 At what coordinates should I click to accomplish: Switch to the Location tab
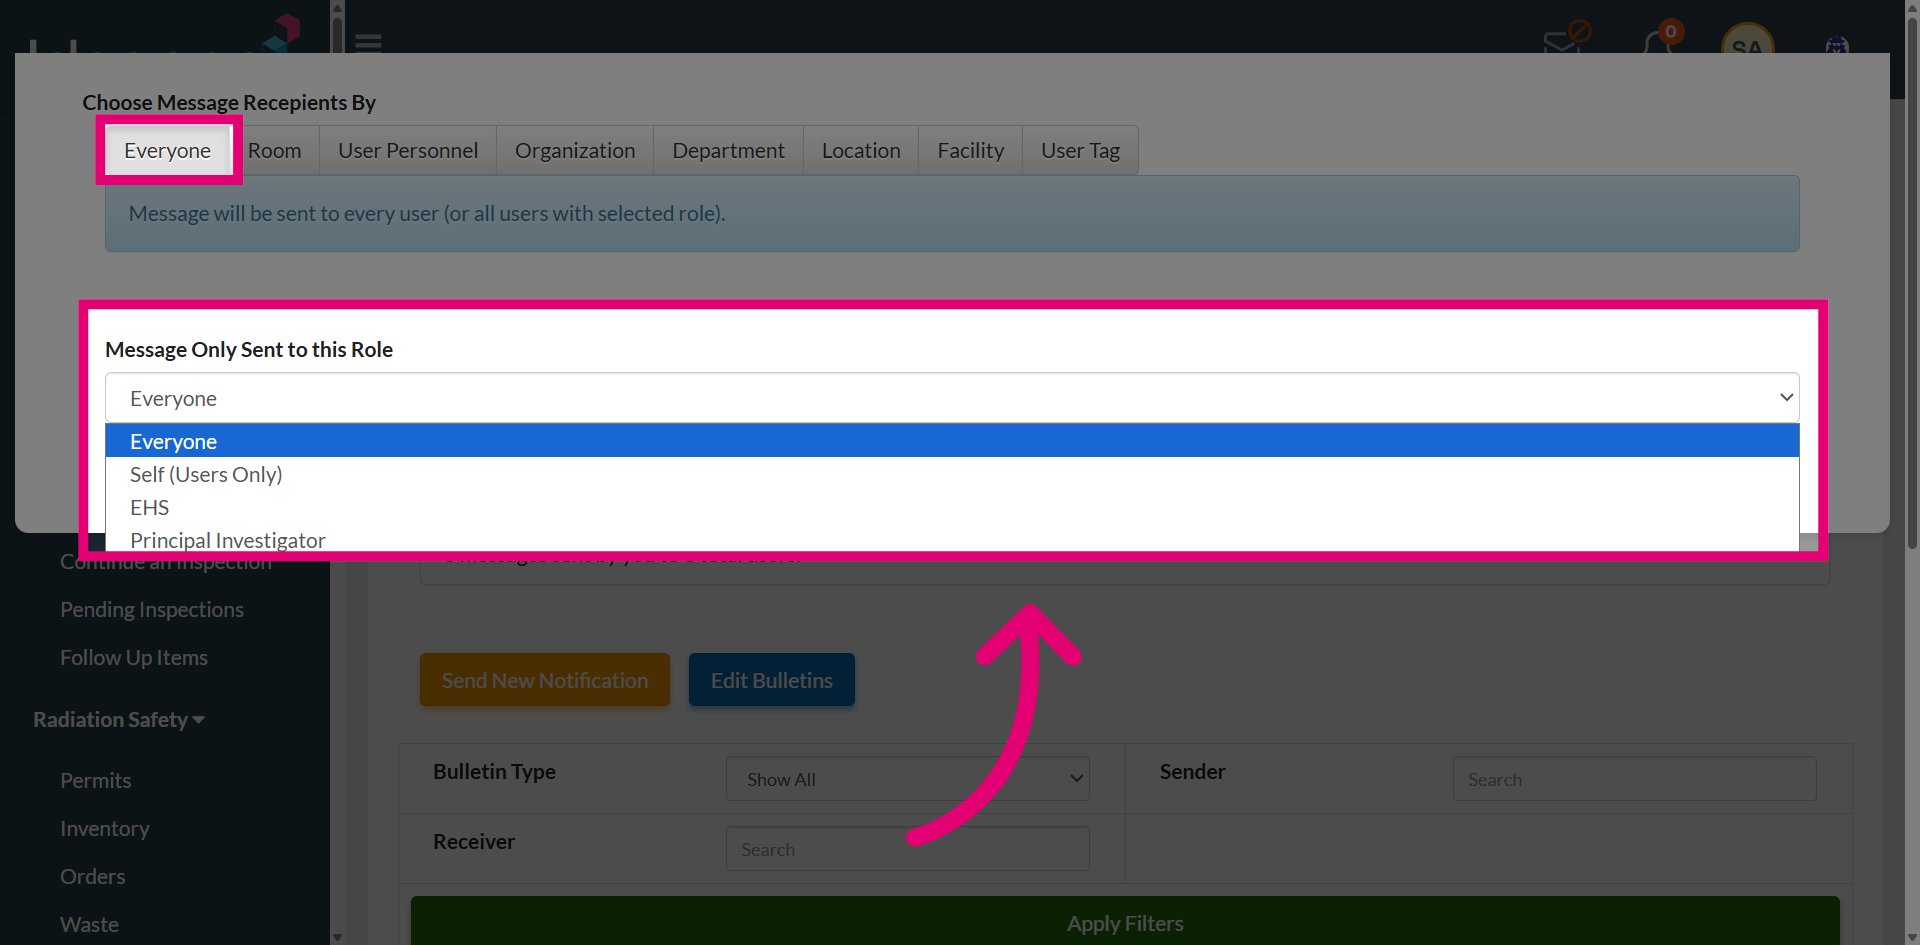861,150
